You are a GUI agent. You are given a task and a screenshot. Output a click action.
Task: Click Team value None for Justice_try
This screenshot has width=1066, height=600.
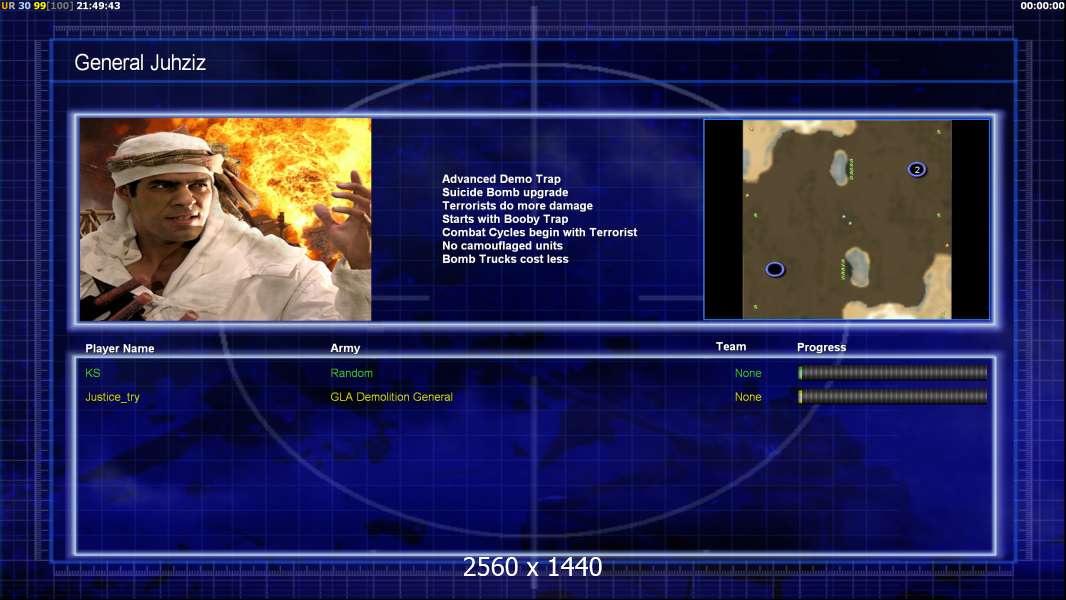point(748,397)
